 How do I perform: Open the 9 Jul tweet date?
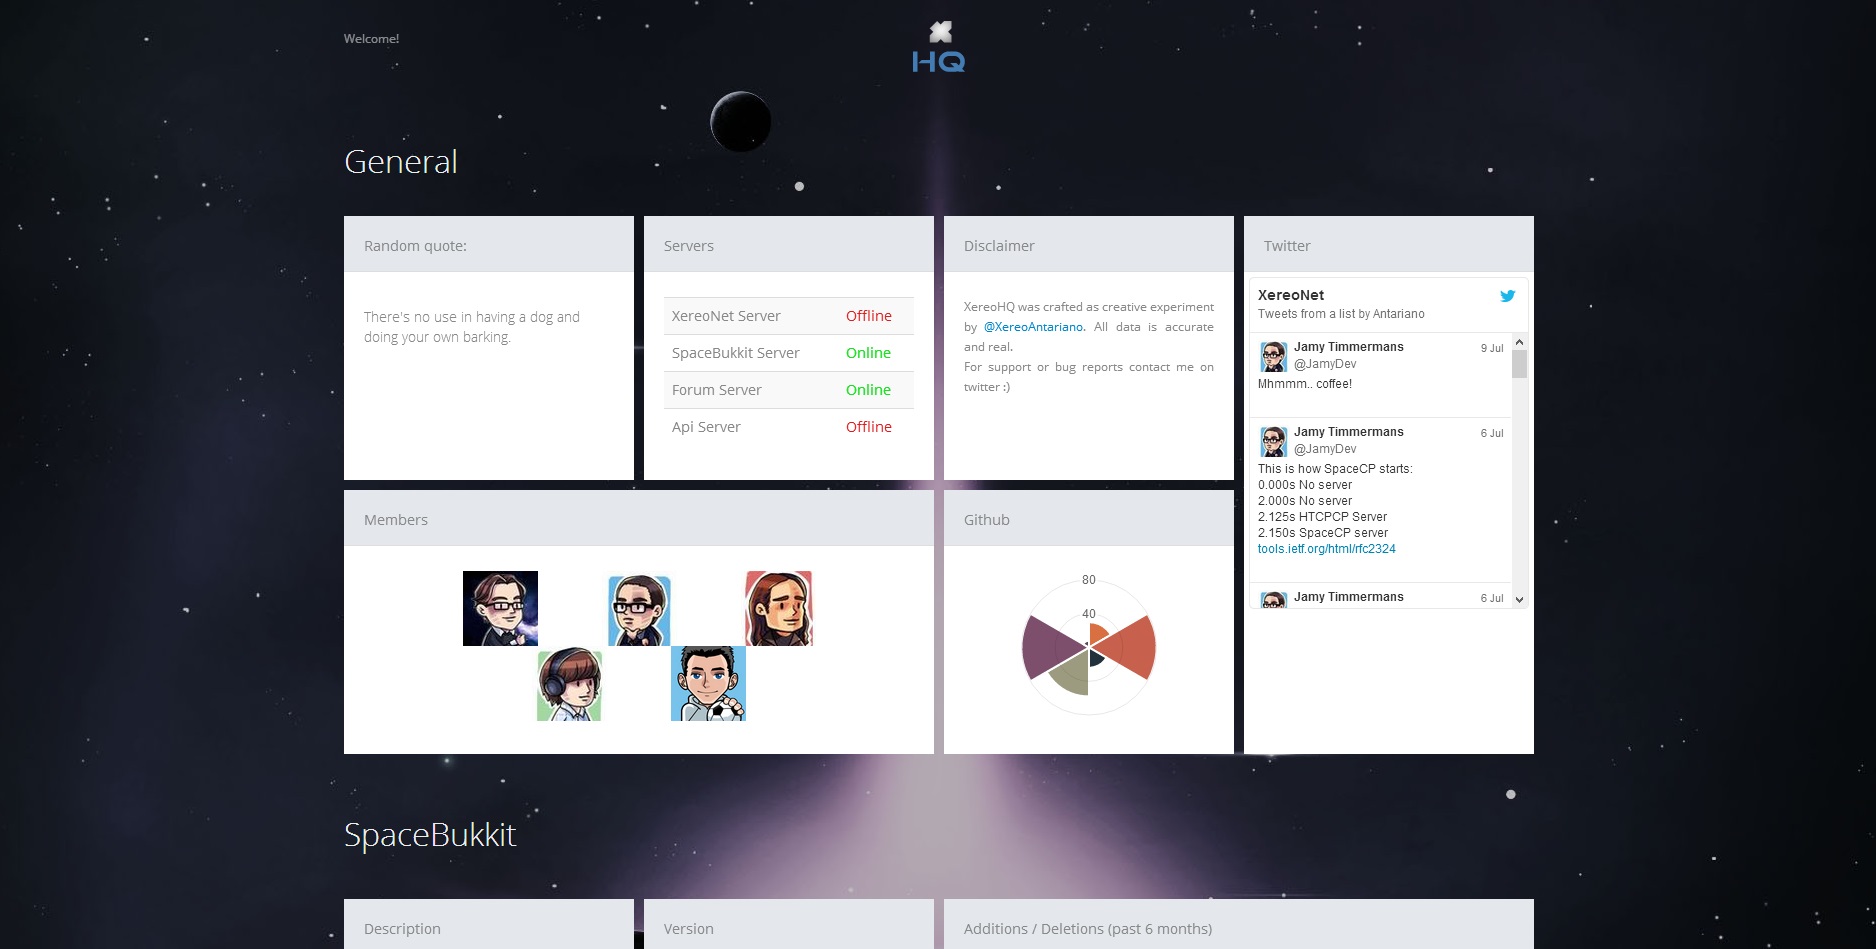coord(1492,348)
